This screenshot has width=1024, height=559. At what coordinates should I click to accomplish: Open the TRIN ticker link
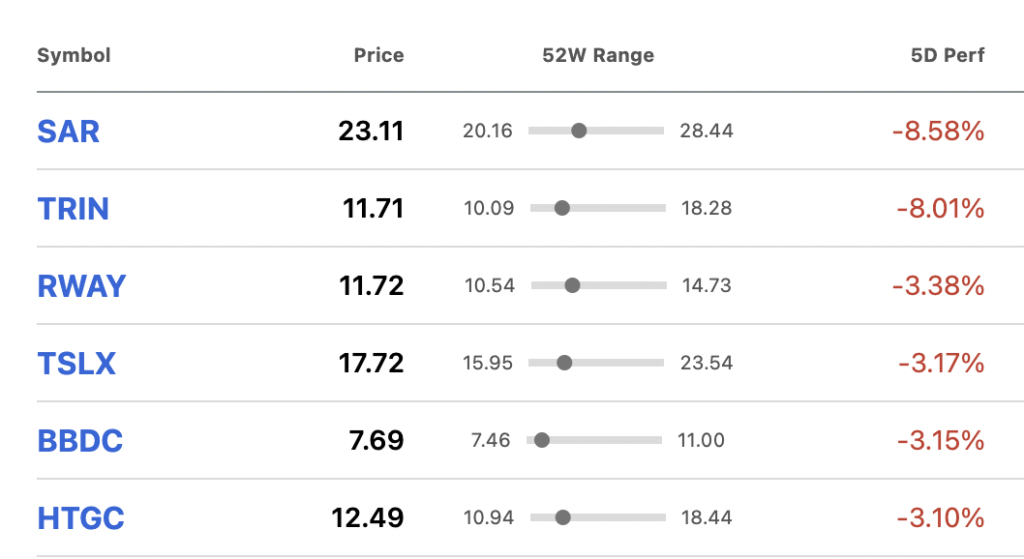(73, 209)
